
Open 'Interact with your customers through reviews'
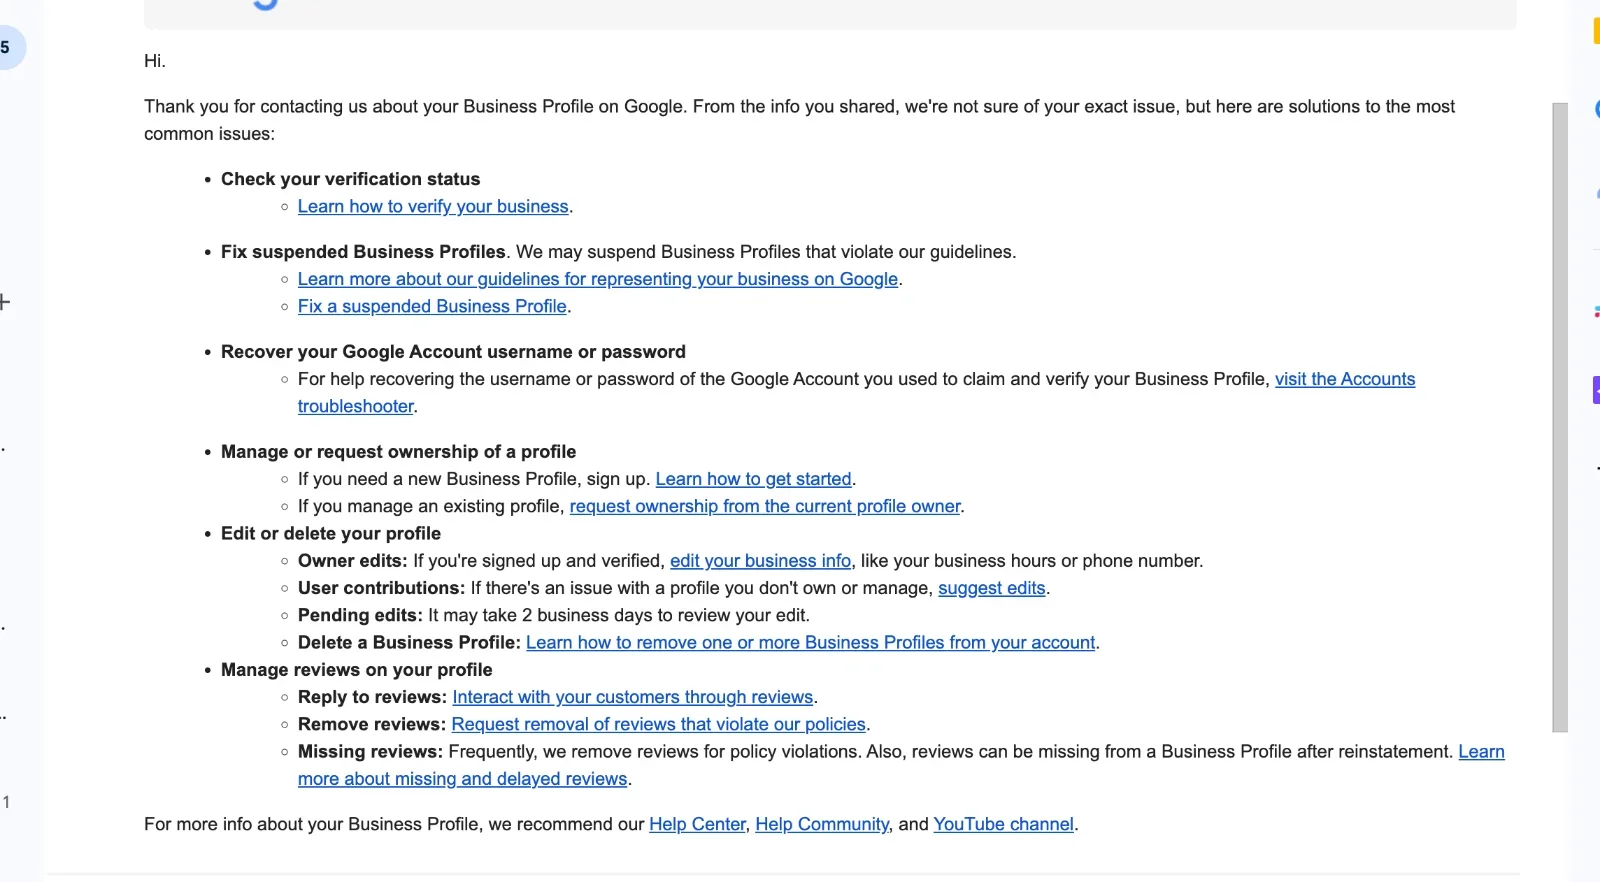[632, 697]
